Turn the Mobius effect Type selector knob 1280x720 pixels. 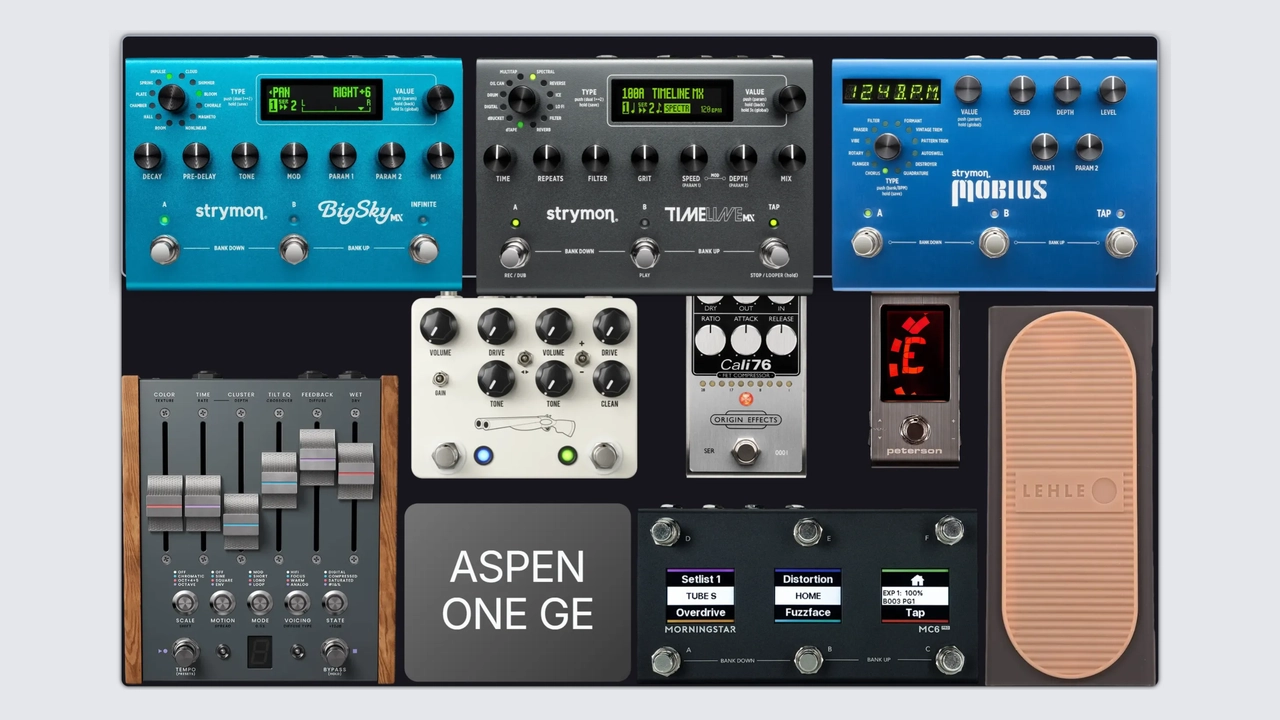point(887,146)
